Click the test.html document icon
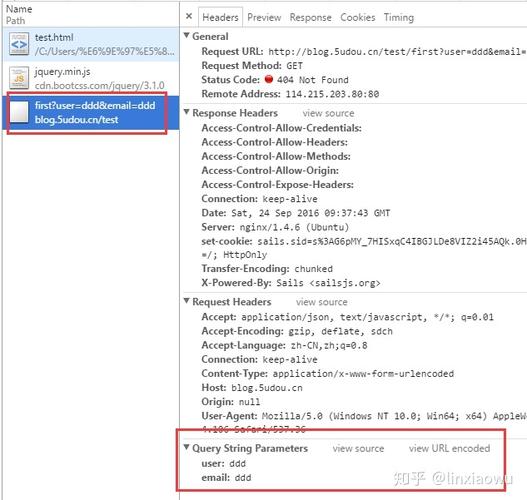 (x=19, y=44)
